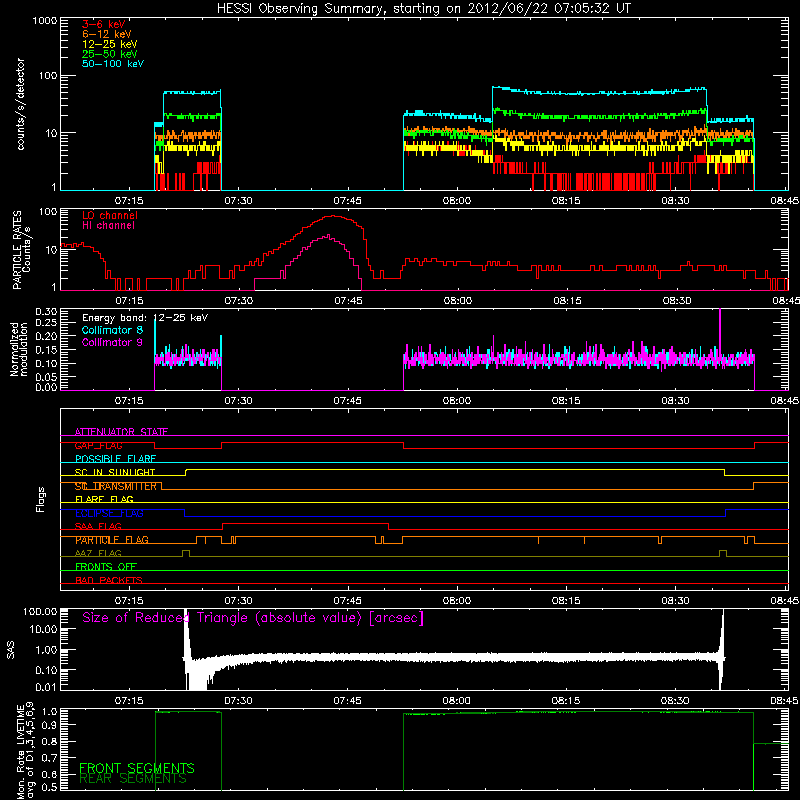800x800 pixels.
Task: Click the Size of Reduced Triangle label
Action: (x=253, y=618)
